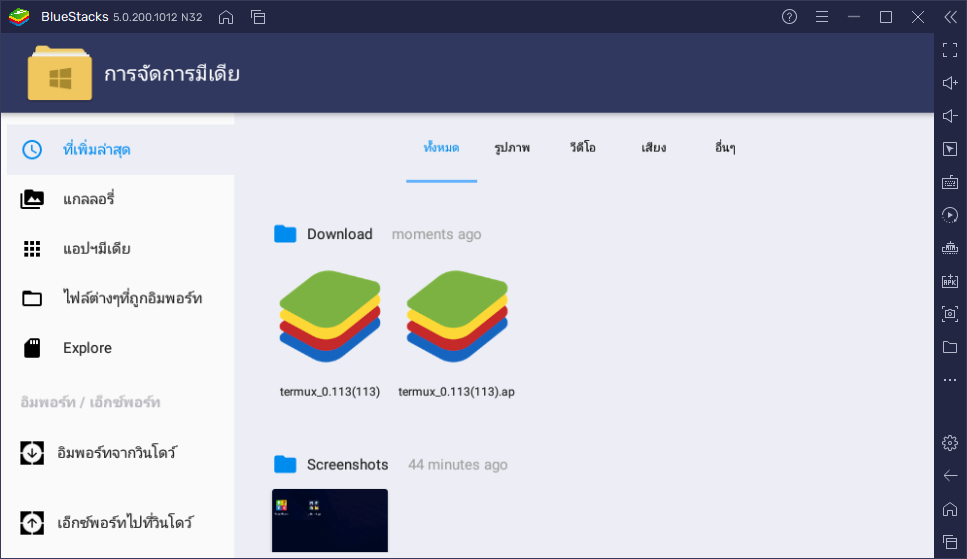Click the Android home icon in sidebar

point(950,509)
